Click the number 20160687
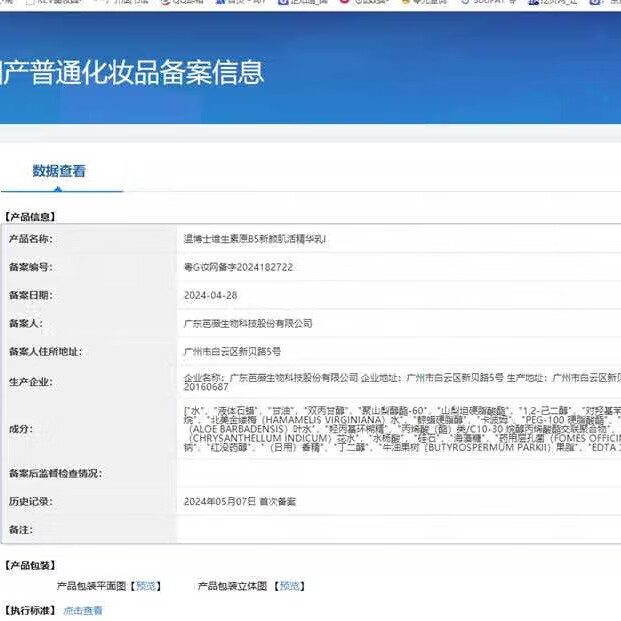 click(206, 387)
